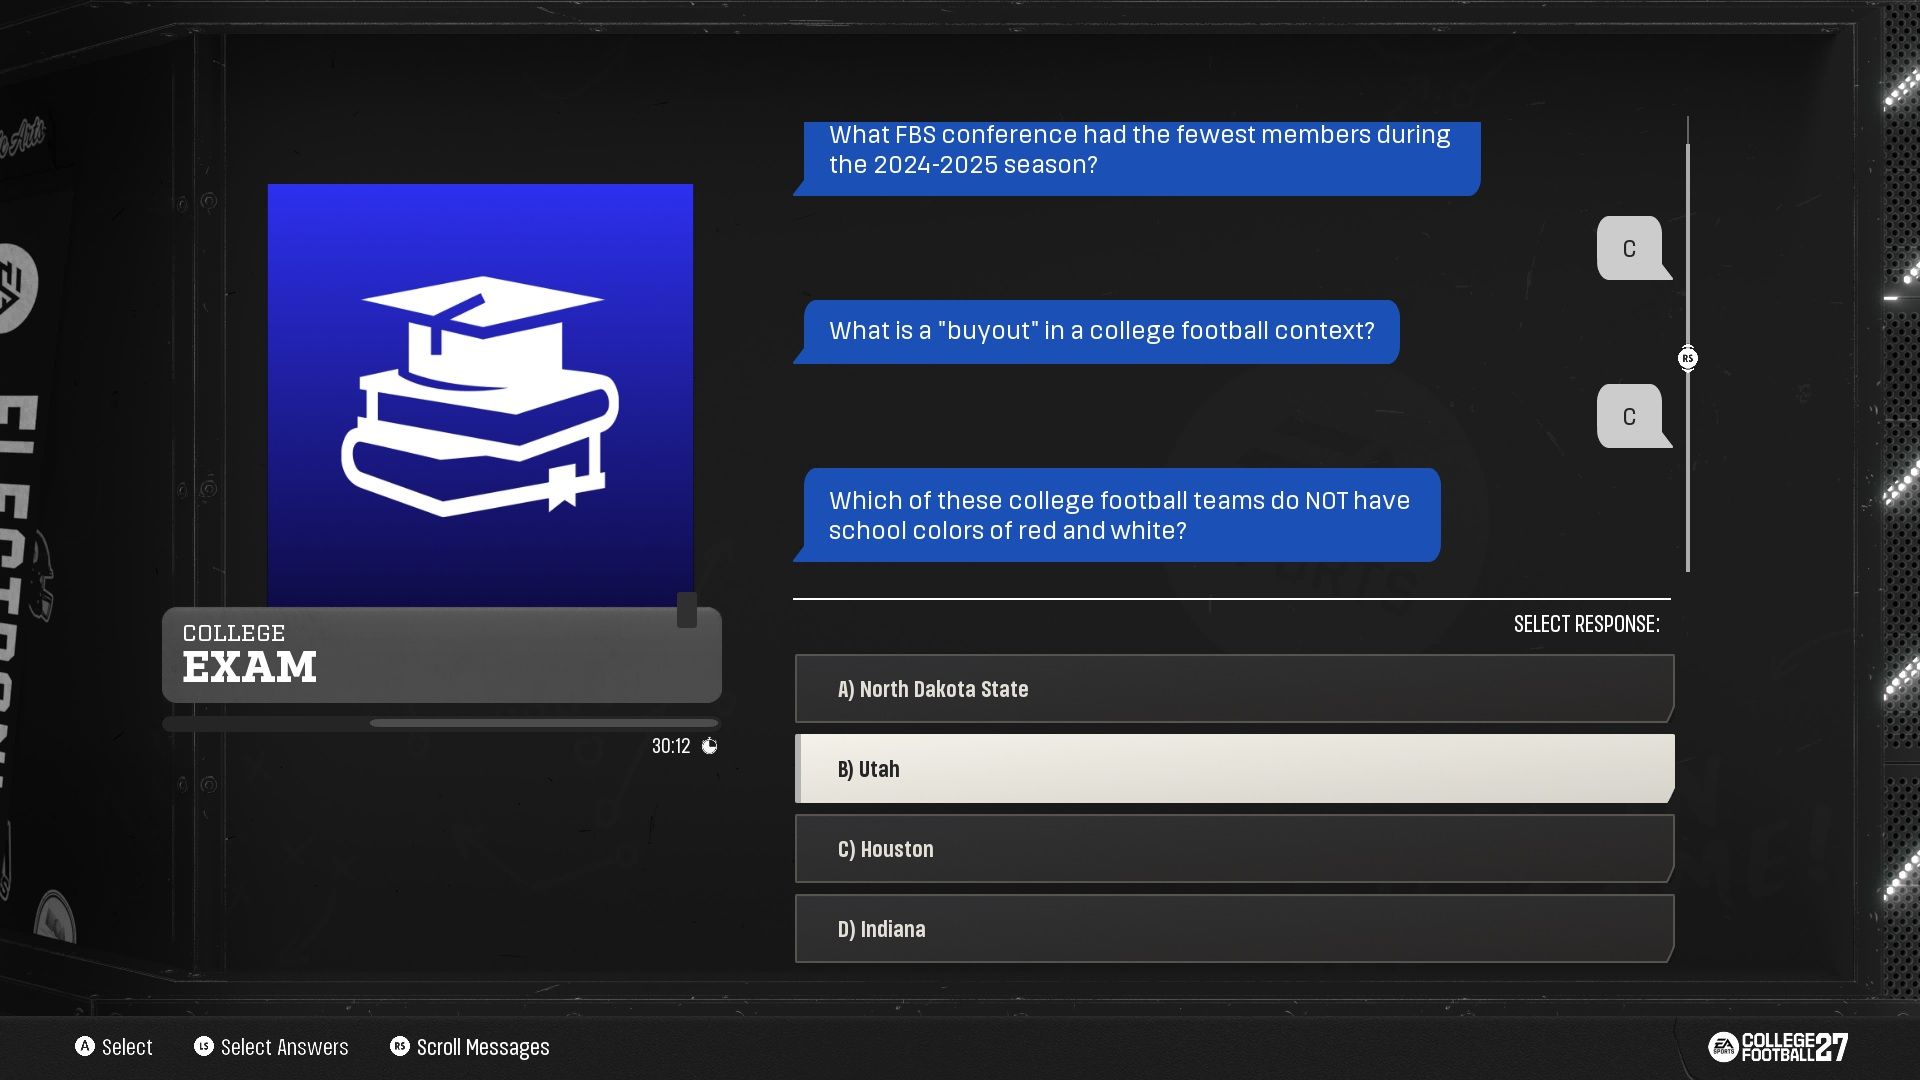Click the College Exam title card

coord(441,654)
